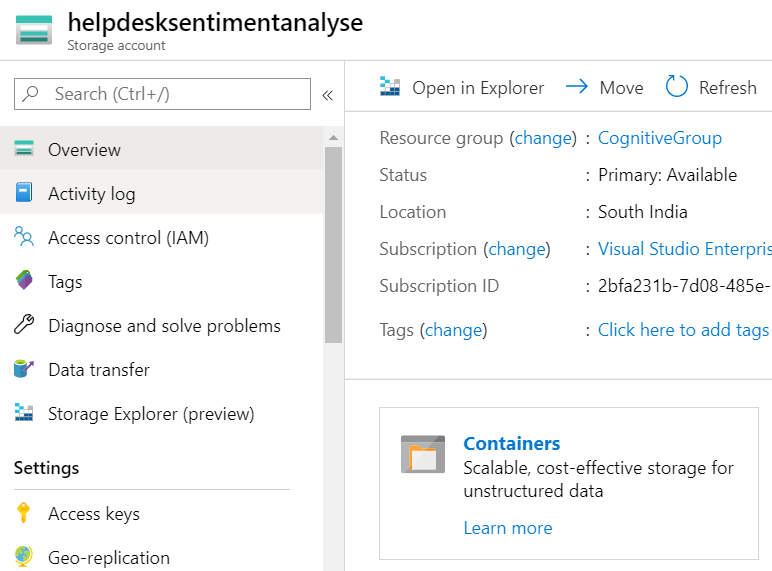Open Geo-replication settings

coord(161,557)
